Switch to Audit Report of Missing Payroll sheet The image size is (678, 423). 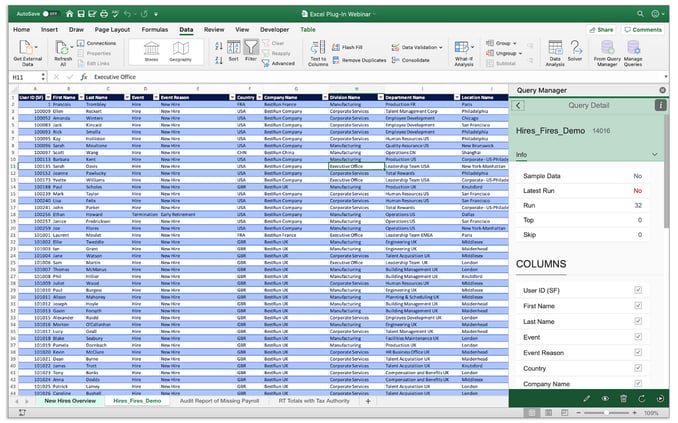point(219,401)
